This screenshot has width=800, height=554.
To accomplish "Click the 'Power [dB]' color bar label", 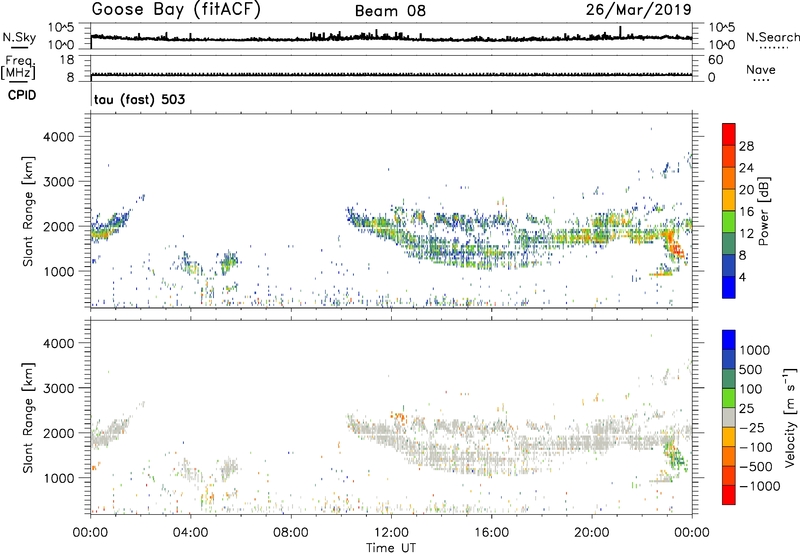I will (763, 211).
